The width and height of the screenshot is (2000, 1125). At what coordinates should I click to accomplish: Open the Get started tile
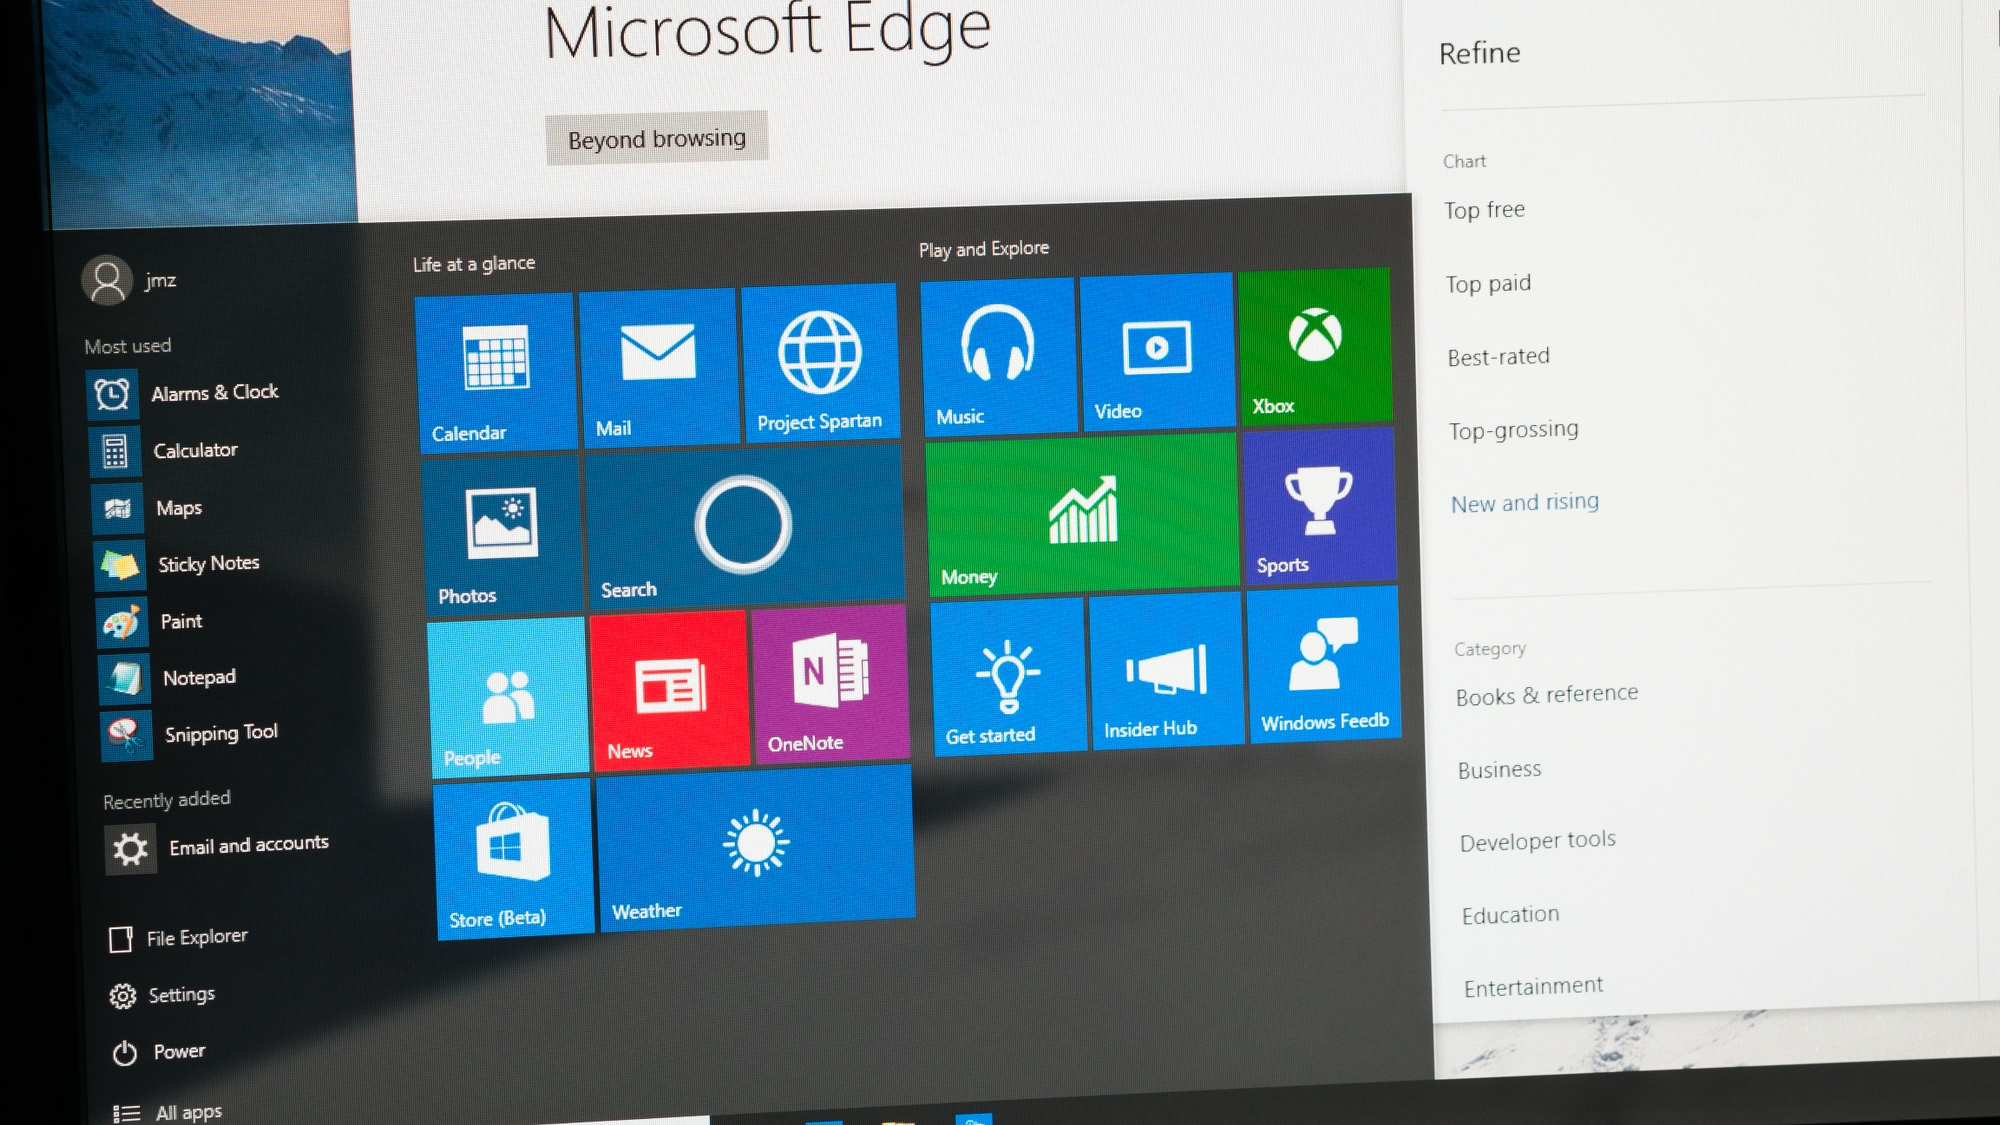point(1008,675)
